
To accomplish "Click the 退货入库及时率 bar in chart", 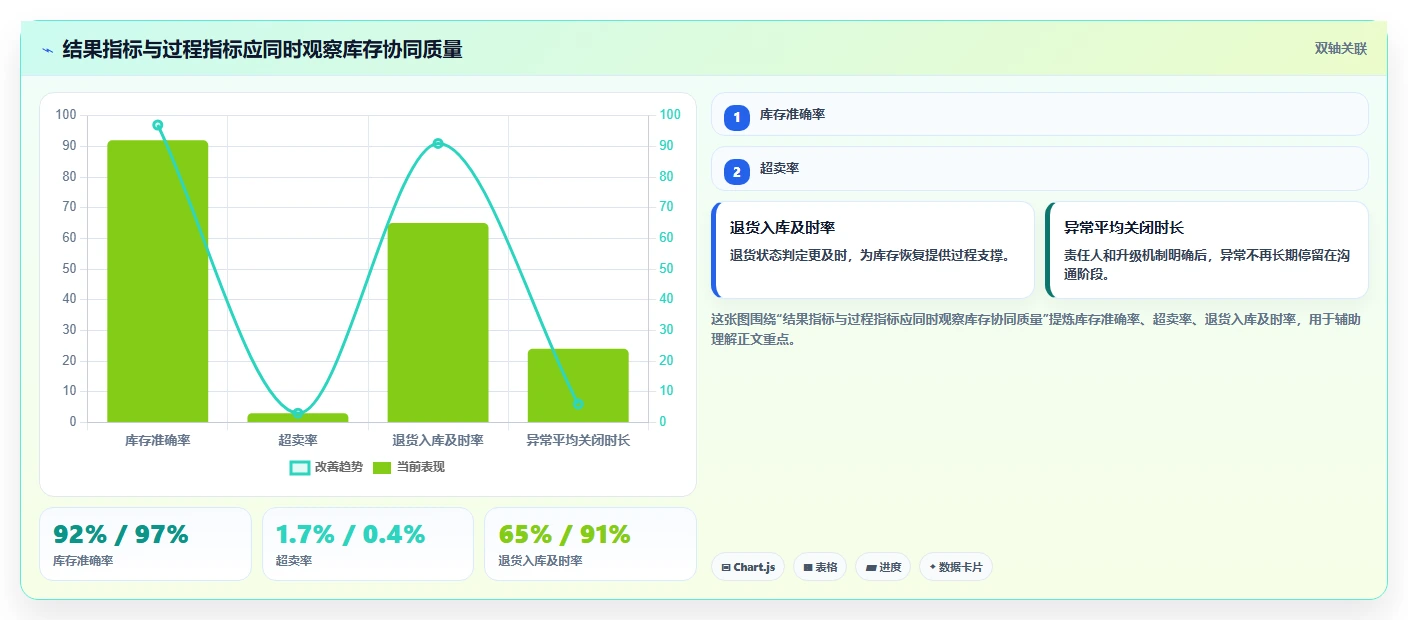I will [438, 322].
